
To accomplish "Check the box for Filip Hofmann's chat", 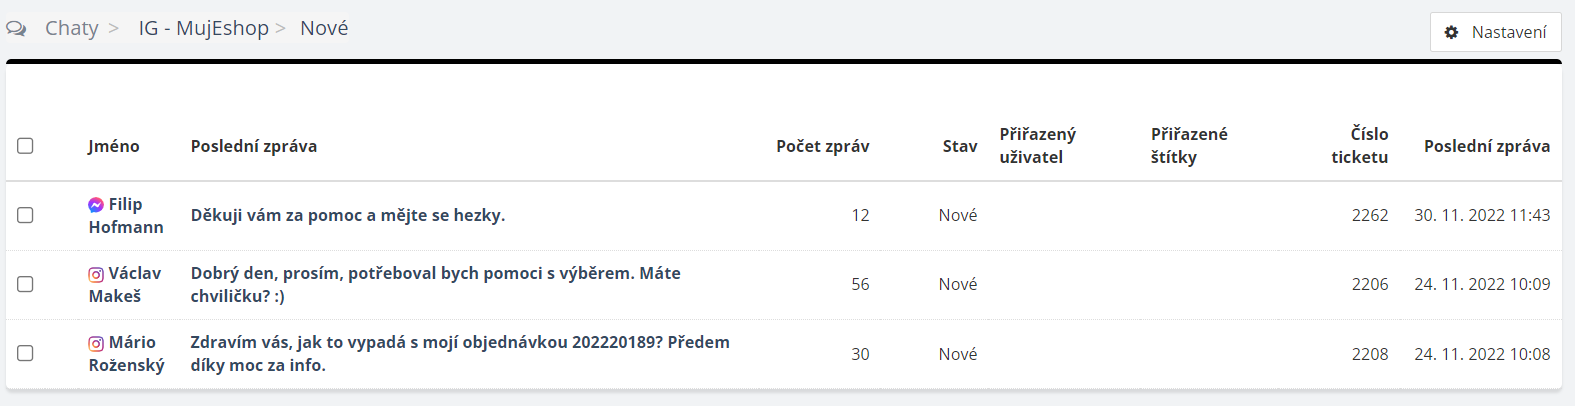I will [x=26, y=215].
